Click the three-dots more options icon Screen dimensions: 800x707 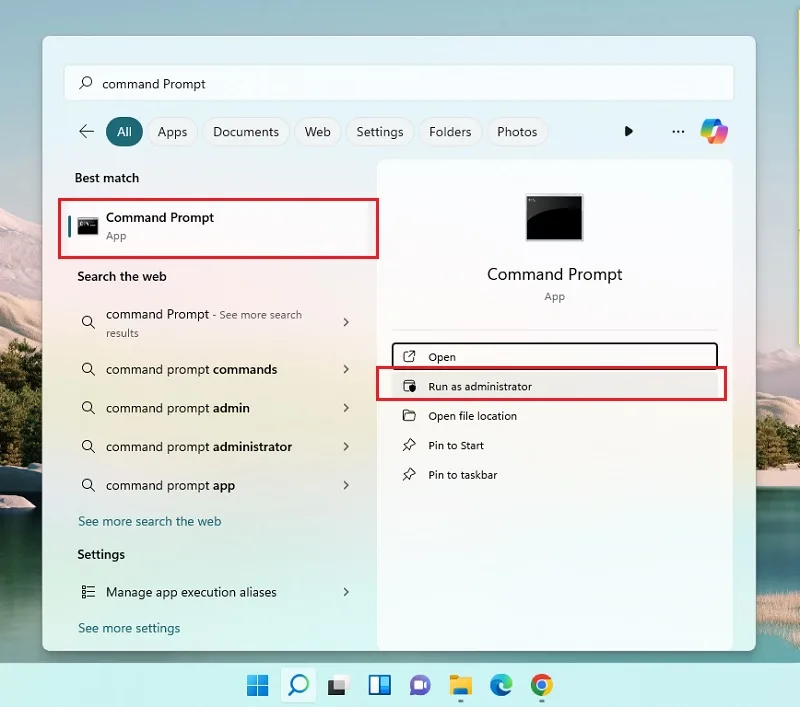(678, 132)
